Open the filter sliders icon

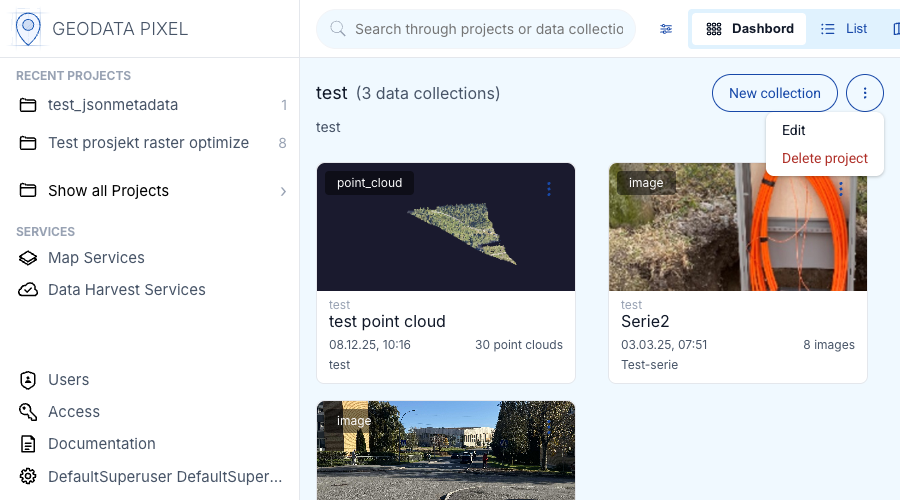666,29
